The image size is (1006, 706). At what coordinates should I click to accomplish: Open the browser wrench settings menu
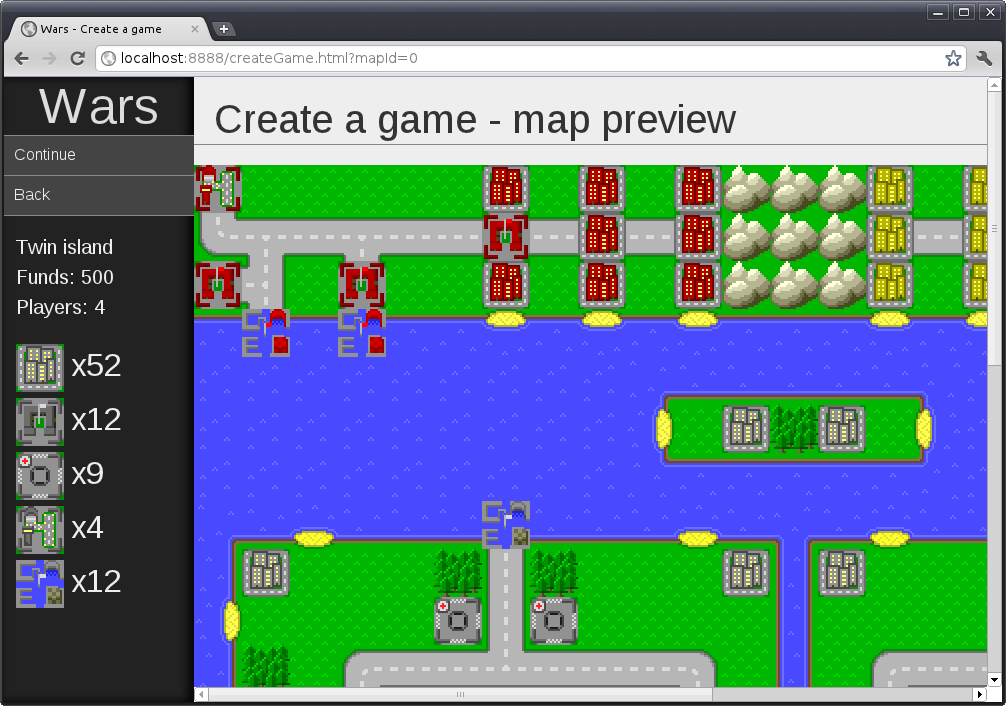click(x=983, y=58)
